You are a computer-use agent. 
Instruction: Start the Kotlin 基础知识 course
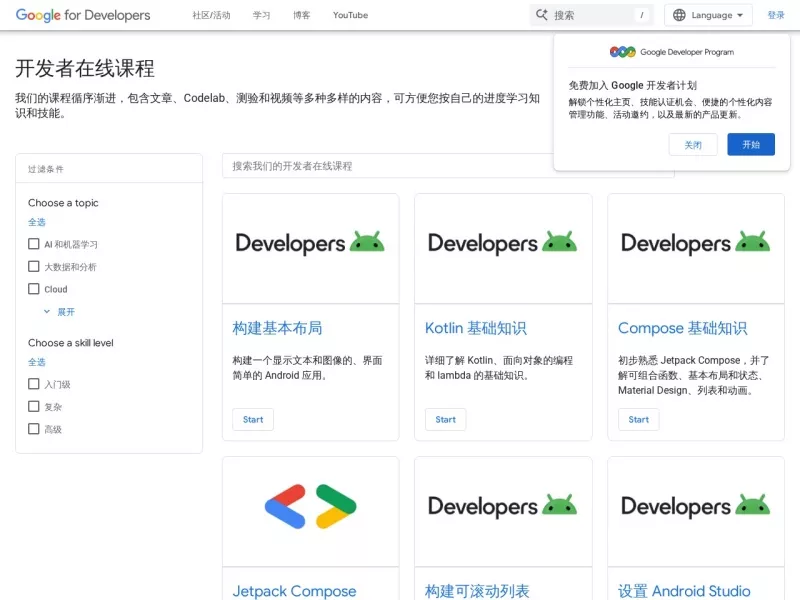click(x=445, y=419)
